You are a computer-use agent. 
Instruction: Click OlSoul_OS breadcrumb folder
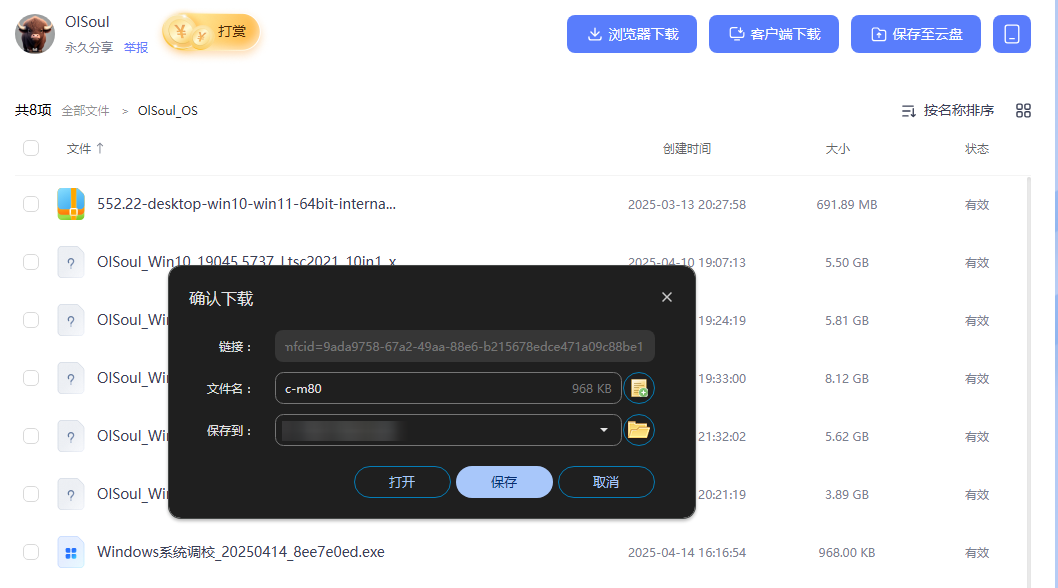167,111
